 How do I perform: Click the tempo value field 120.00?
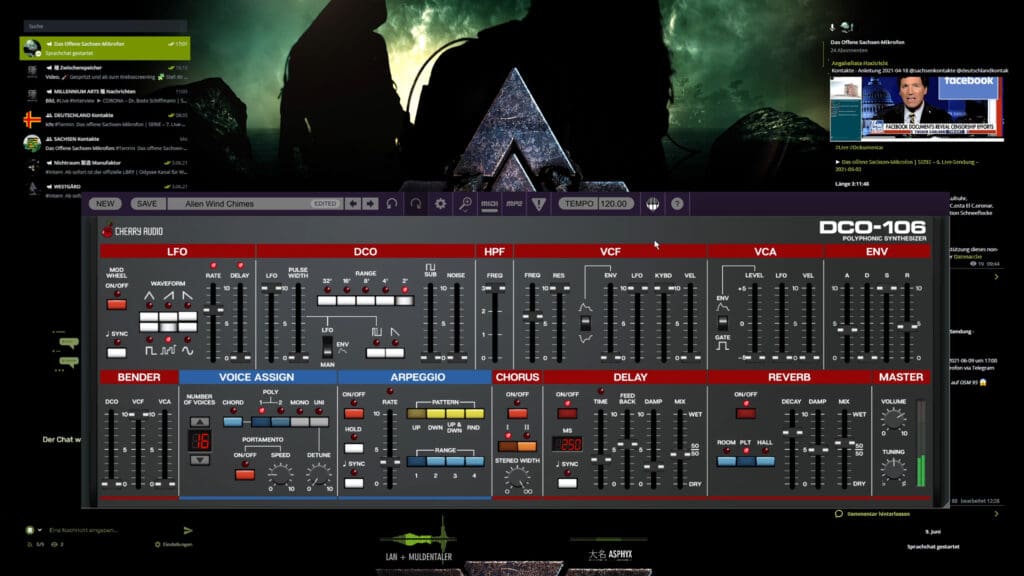click(614, 204)
